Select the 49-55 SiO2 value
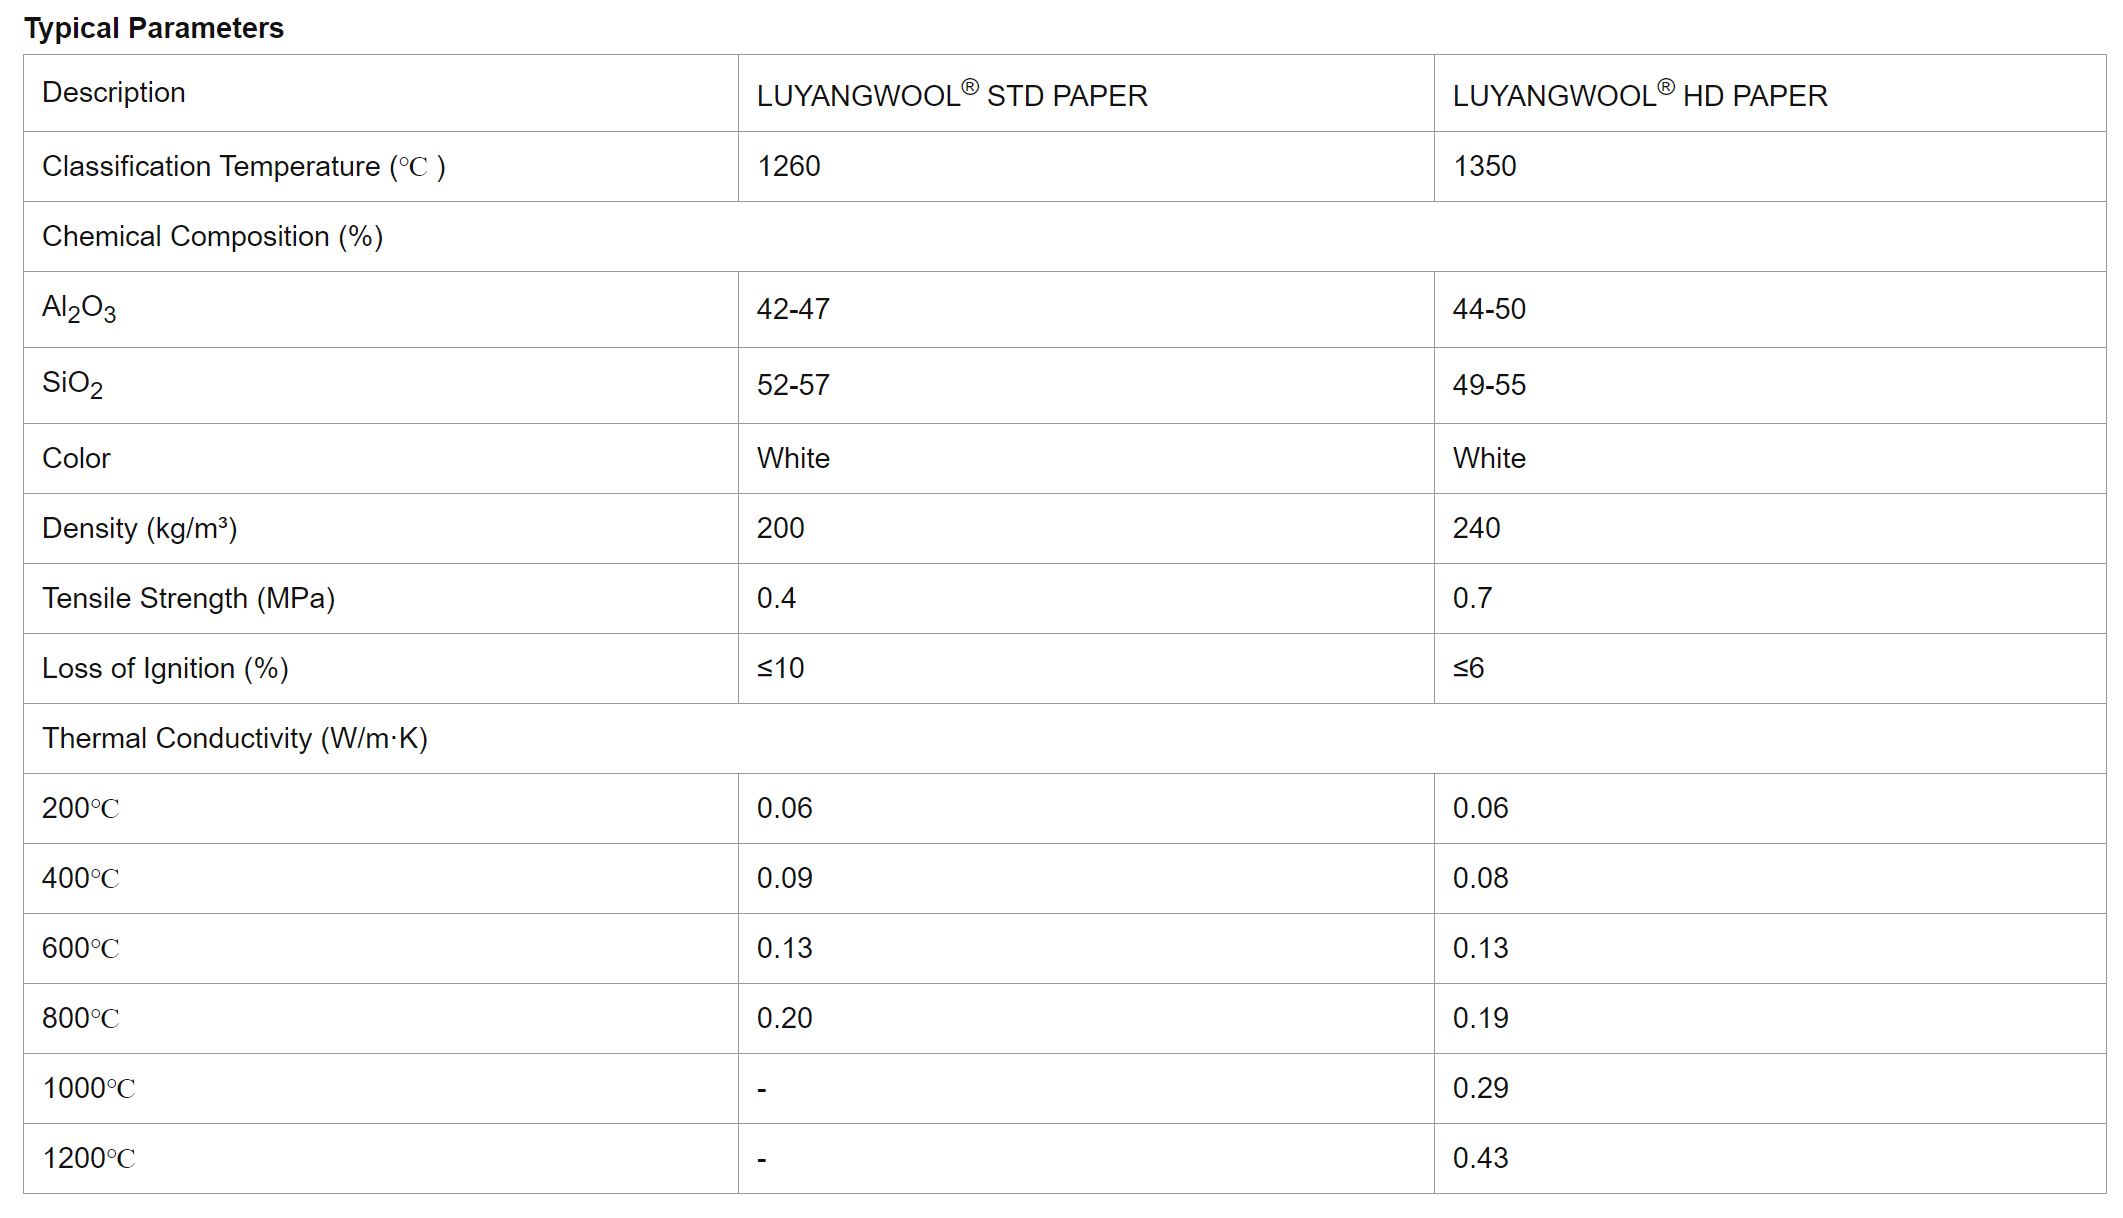The height and width of the screenshot is (1218, 2123). pyautogui.click(x=1489, y=385)
